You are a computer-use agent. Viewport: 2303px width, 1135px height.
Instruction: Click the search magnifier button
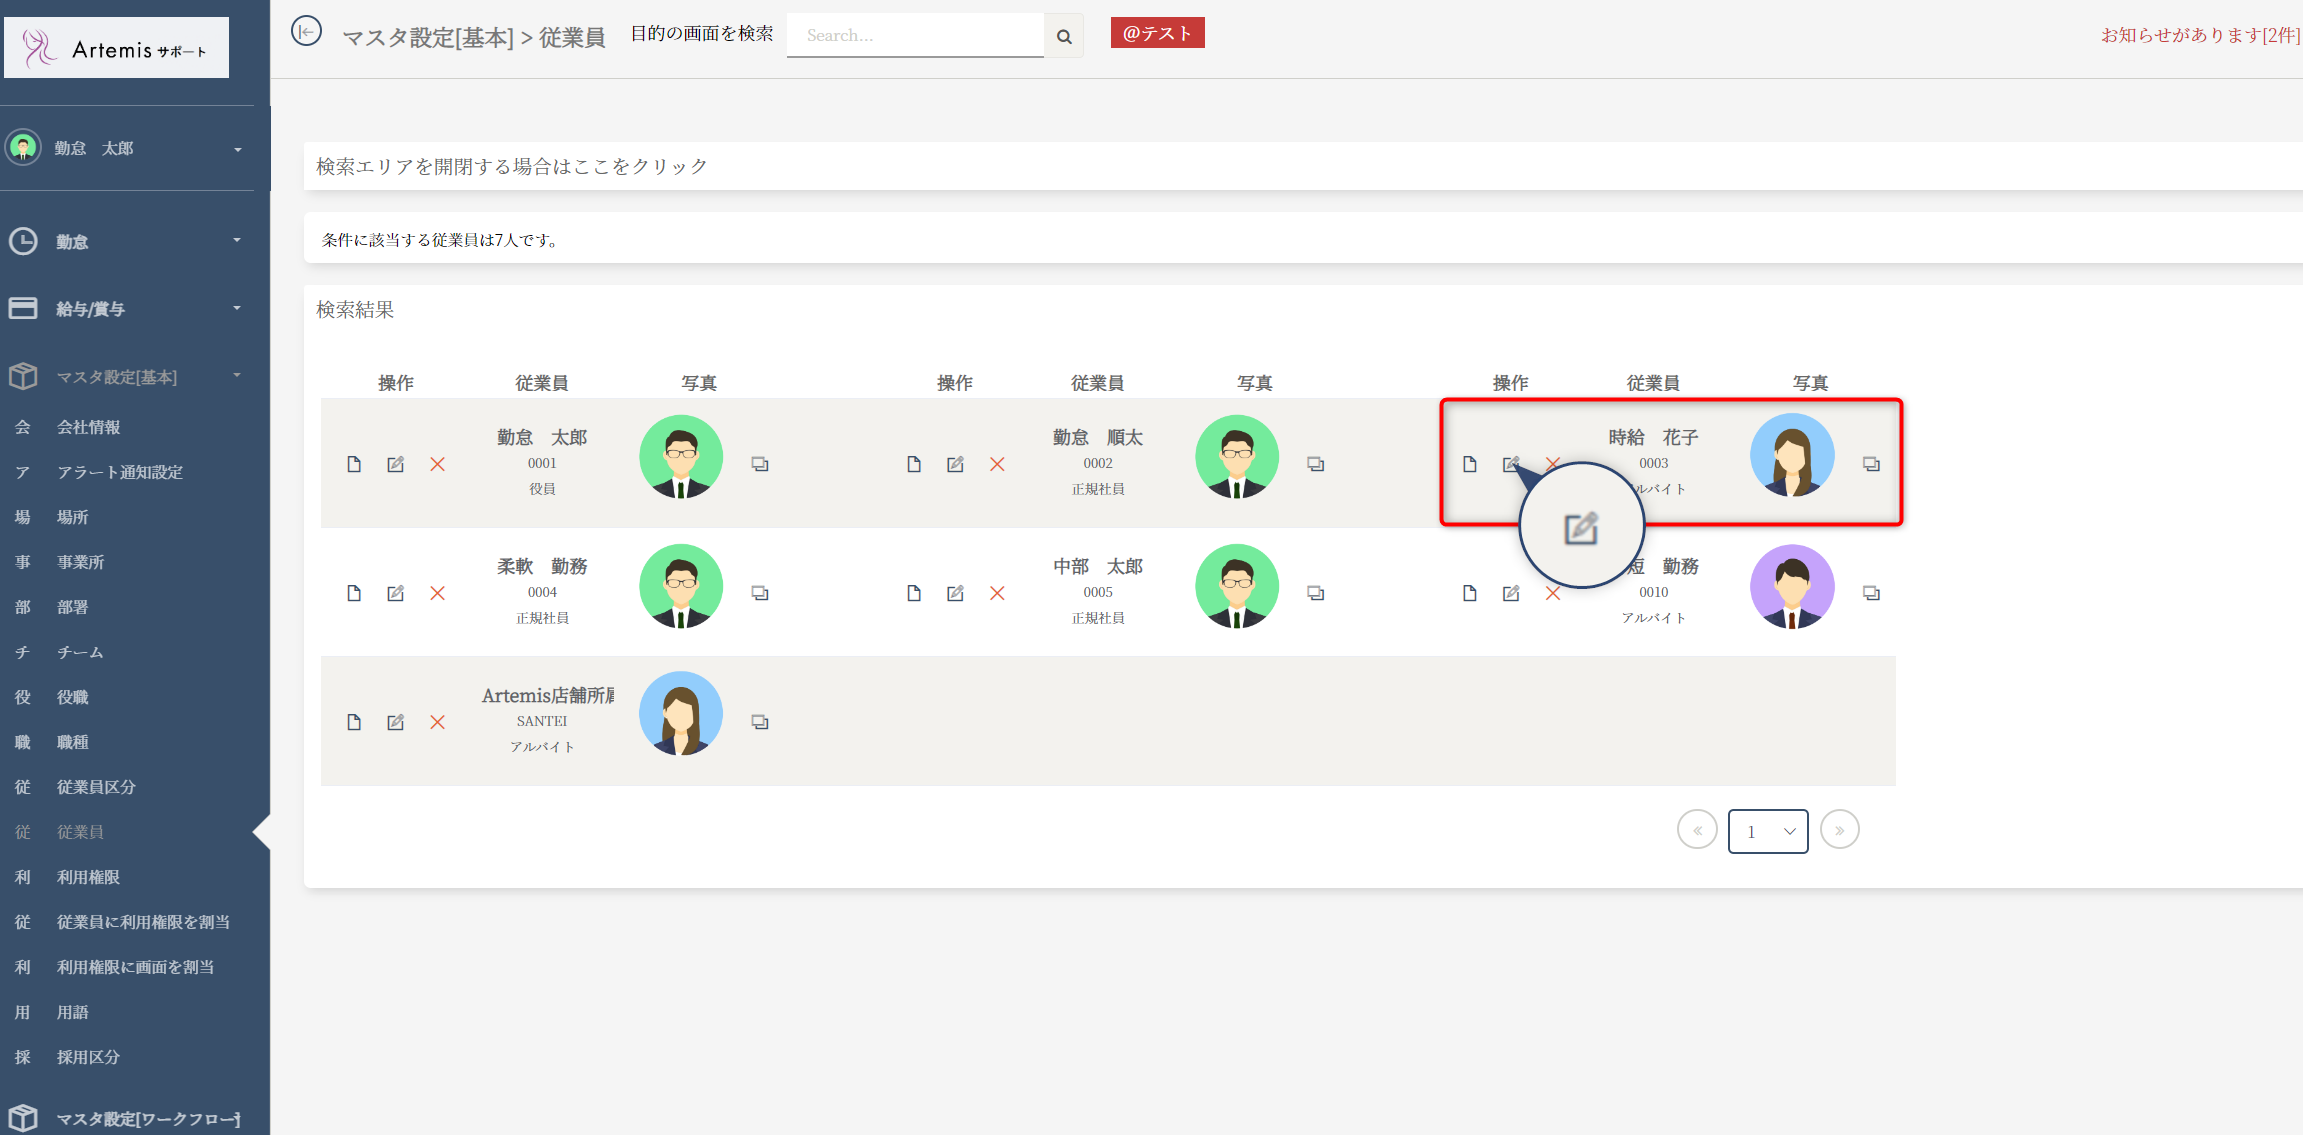click(1064, 36)
